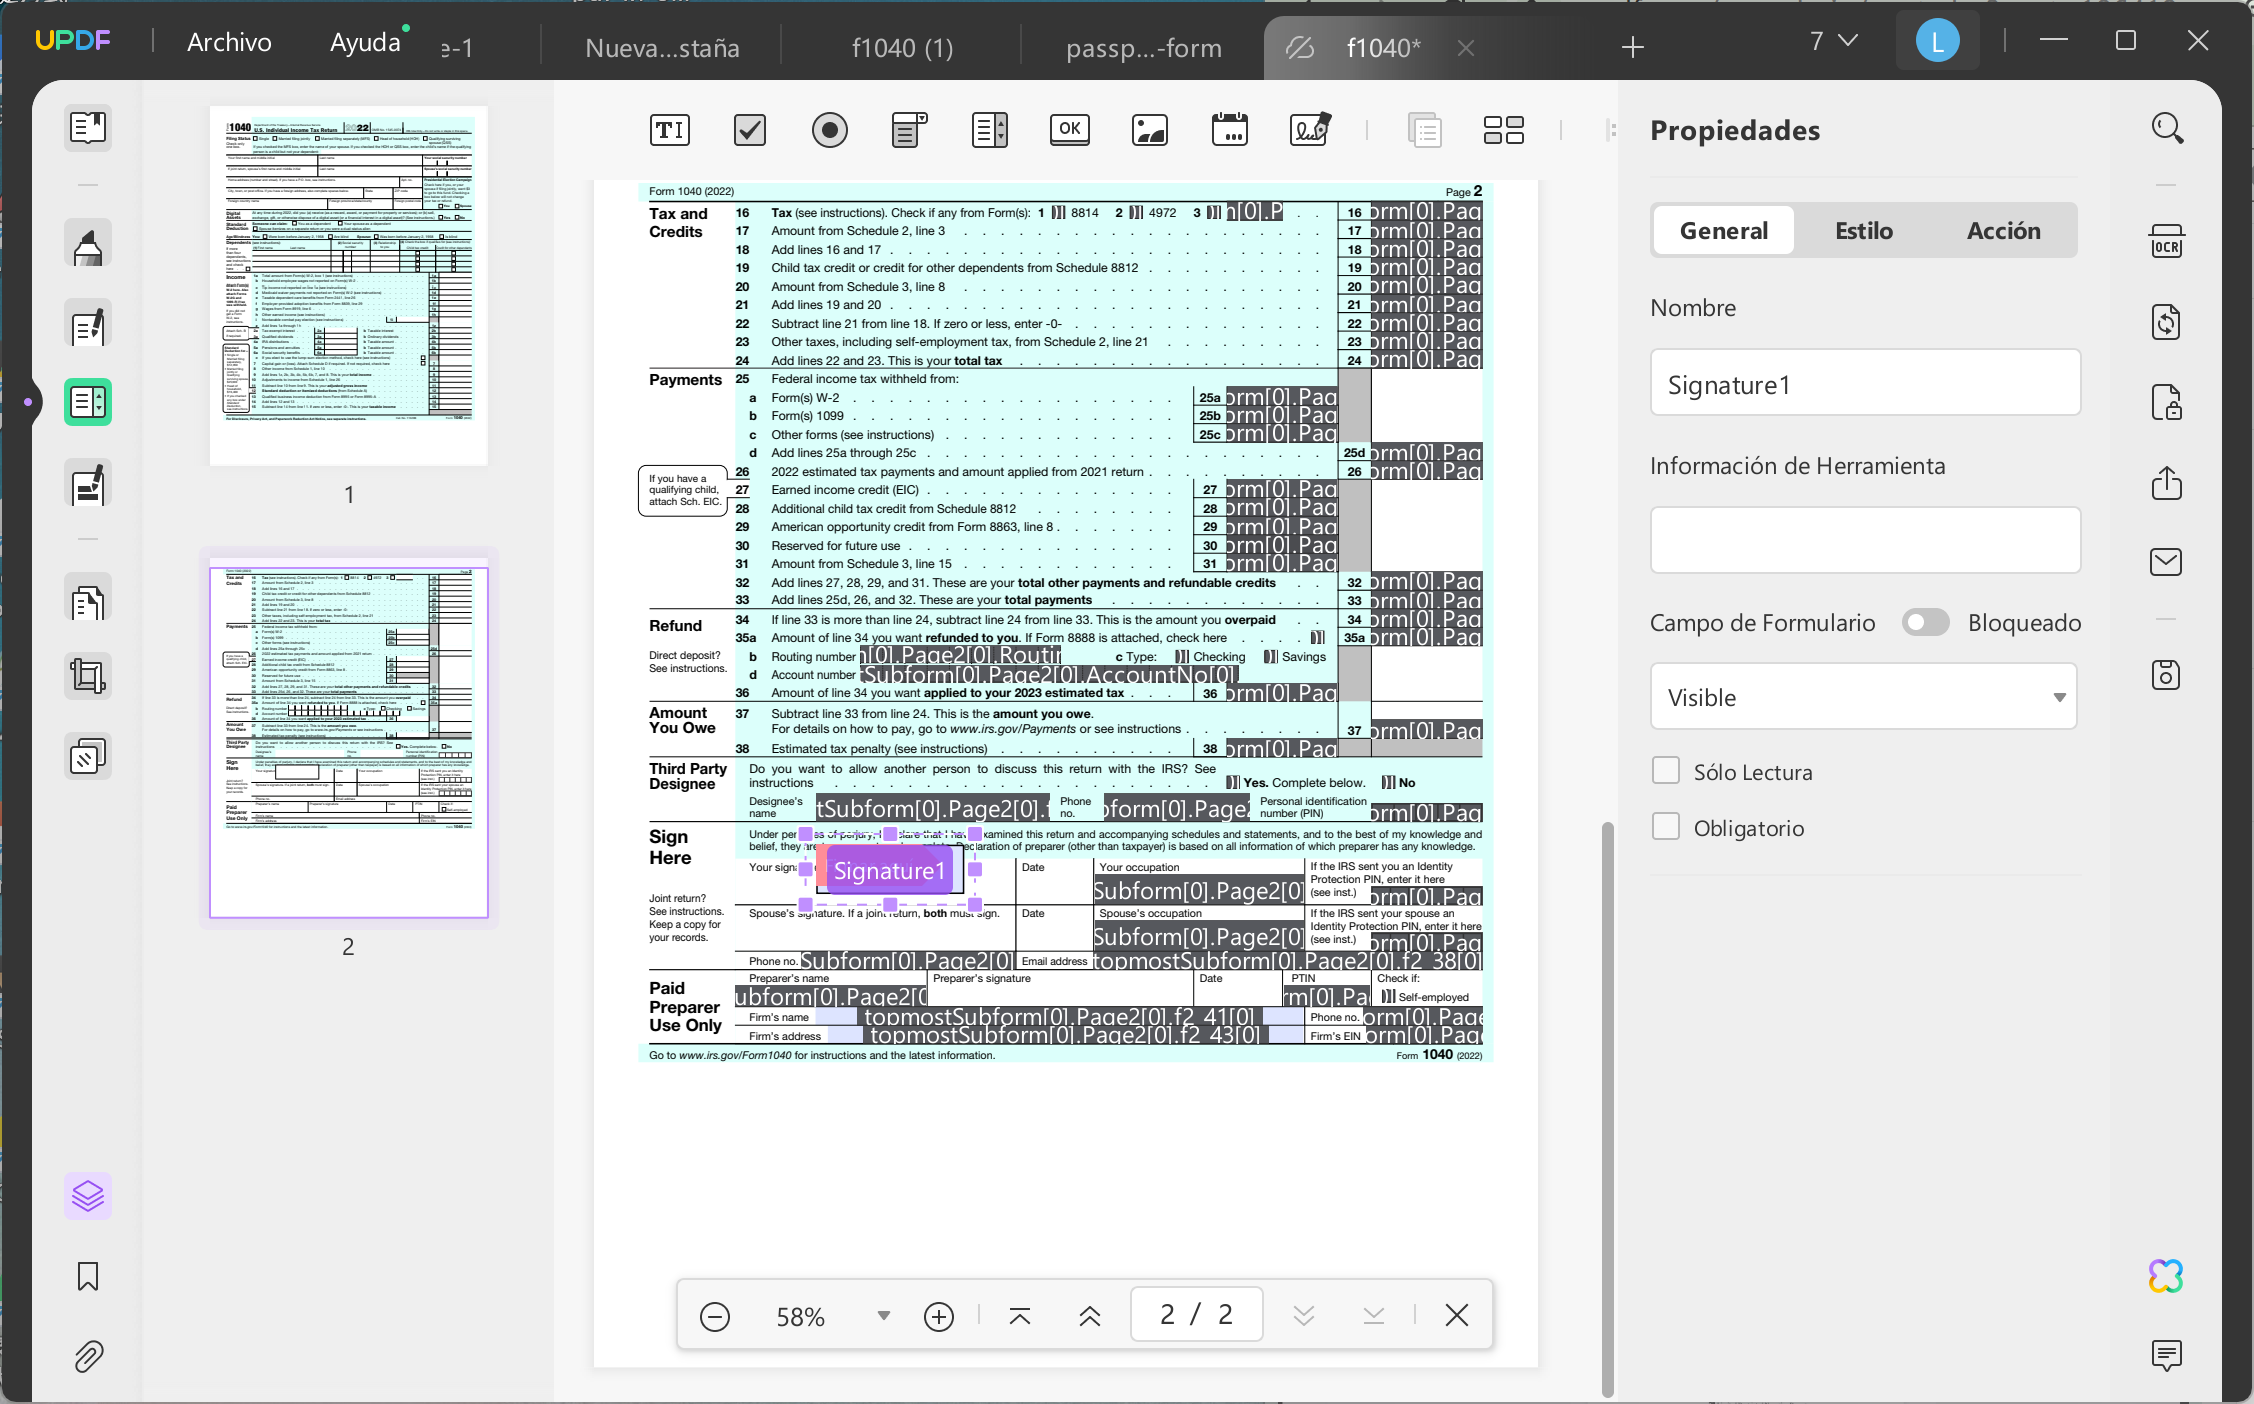Go to first page button
The height and width of the screenshot is (1404, 2254).
click(1019, 1316)
